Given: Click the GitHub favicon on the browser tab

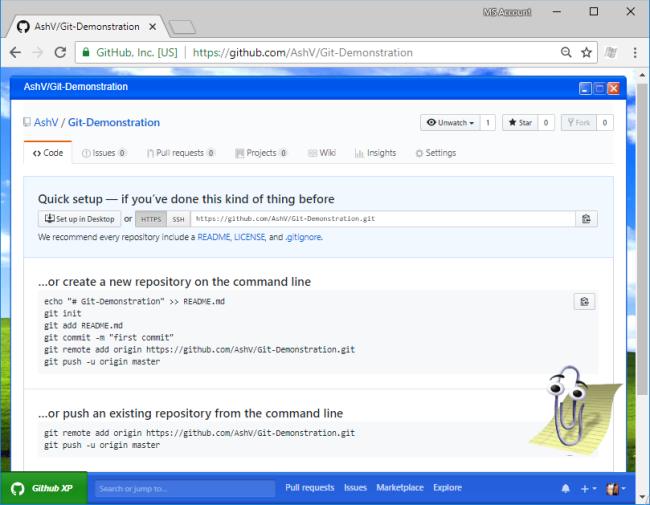Looking at the screenshot, I should 23,27.
